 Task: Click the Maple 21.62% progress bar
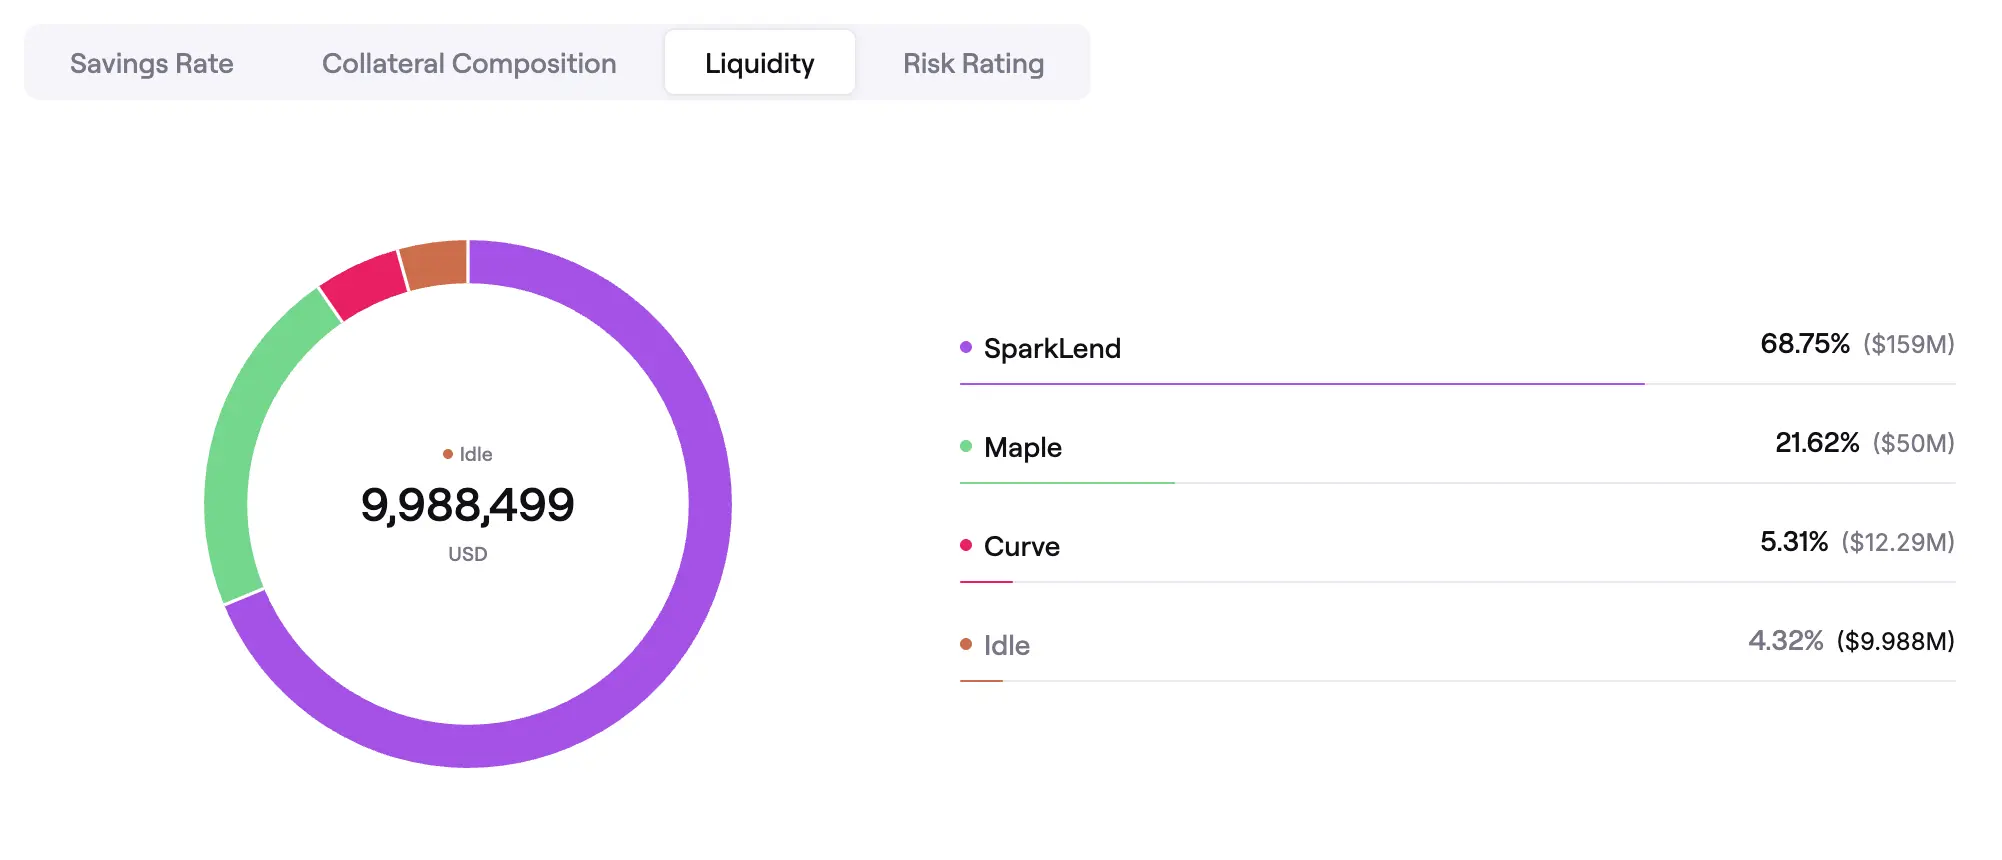tap(1067, 482)
